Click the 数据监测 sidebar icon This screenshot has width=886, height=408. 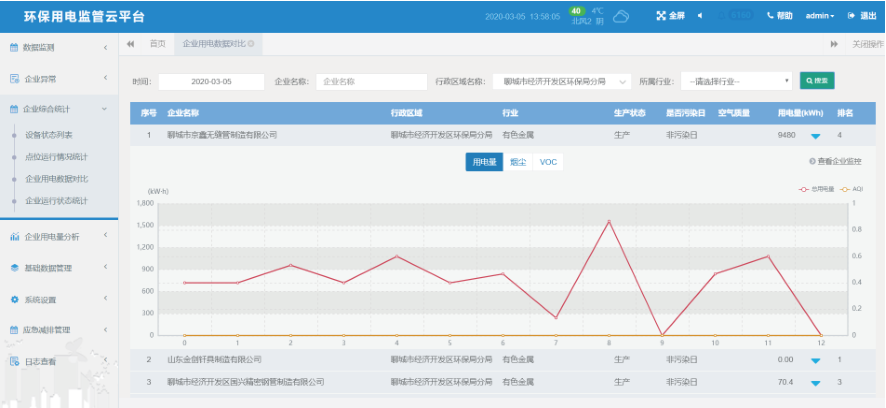(14, 47)
